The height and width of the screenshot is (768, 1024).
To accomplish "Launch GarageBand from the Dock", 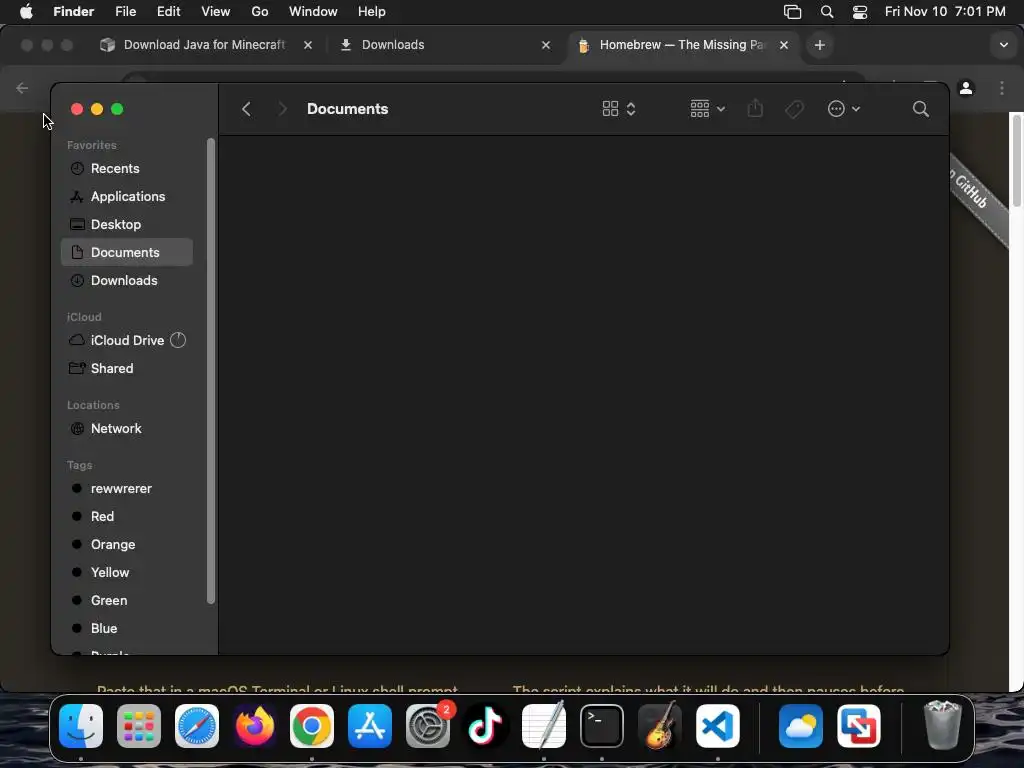I will click(x=660, y=726).
